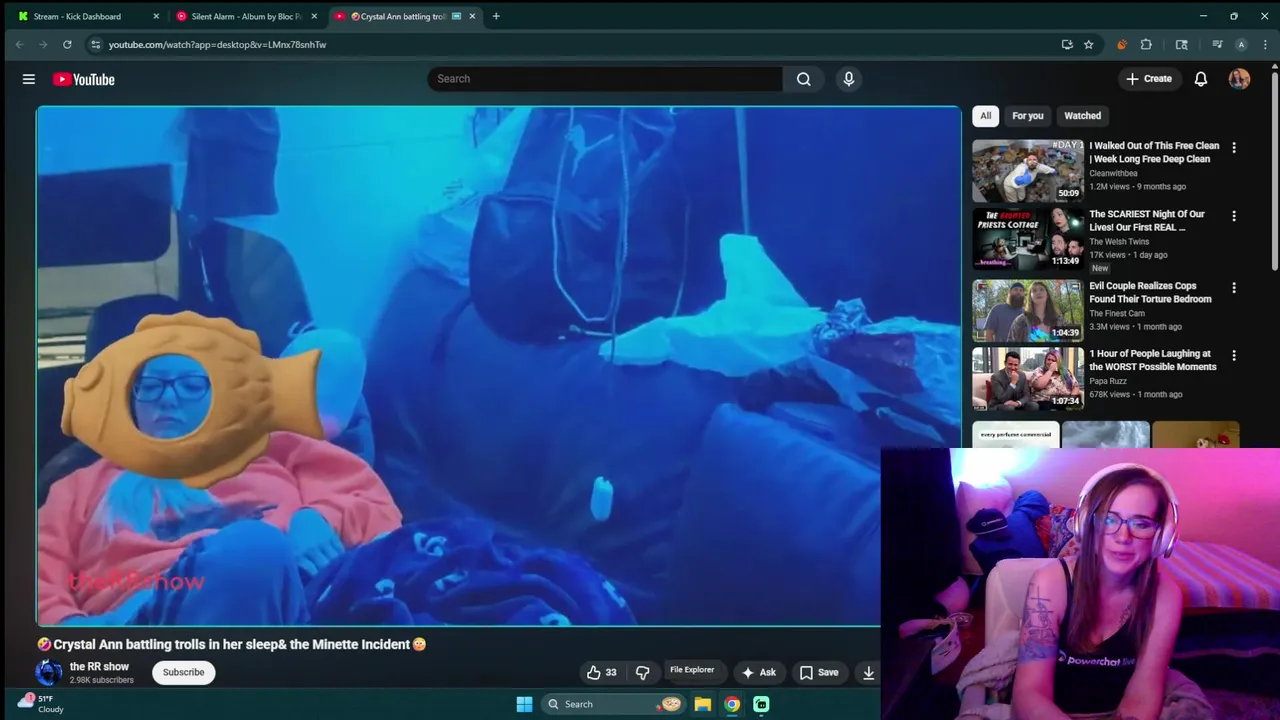View site information icon in address bar
Viewport: 1280px width, 720px height.
[95, 44]
